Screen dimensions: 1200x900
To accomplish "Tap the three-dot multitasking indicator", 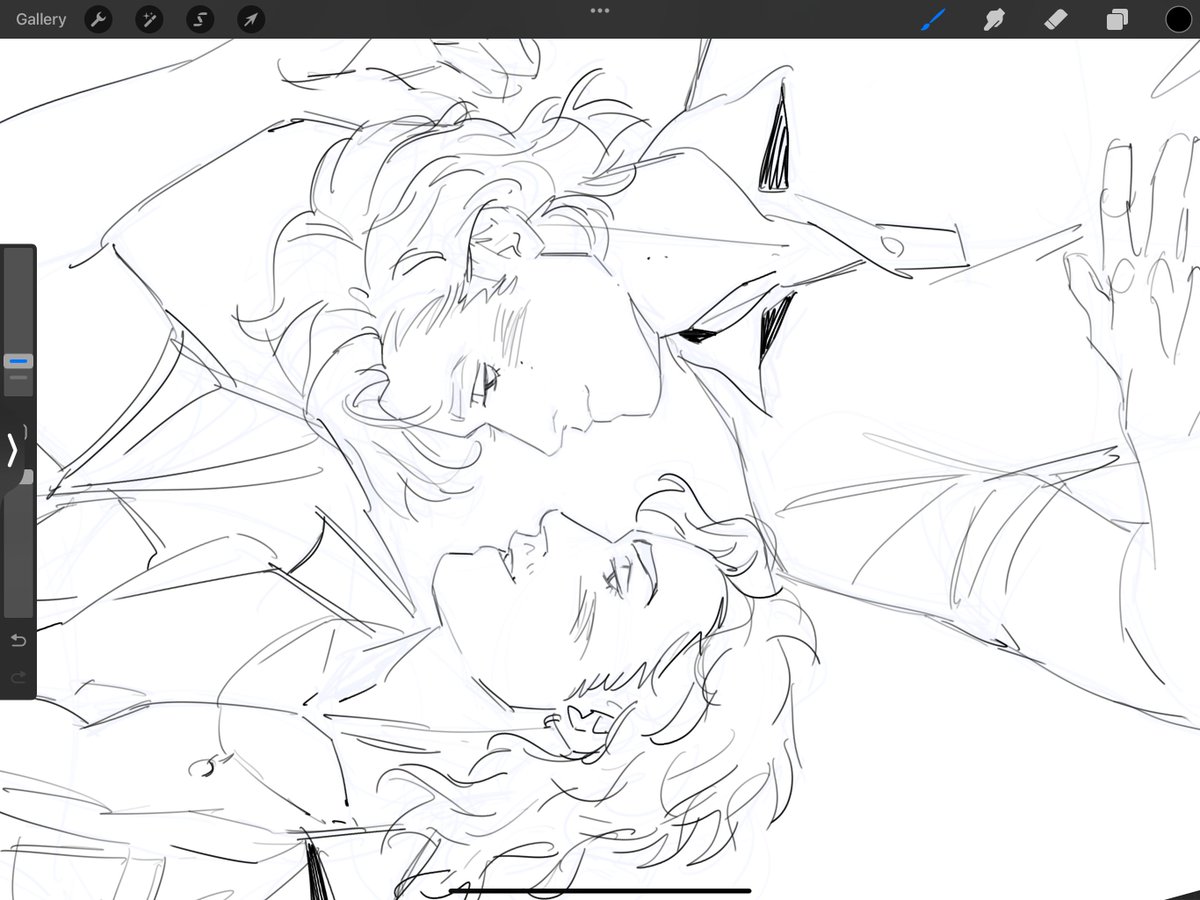I will [x=600, y=10].
